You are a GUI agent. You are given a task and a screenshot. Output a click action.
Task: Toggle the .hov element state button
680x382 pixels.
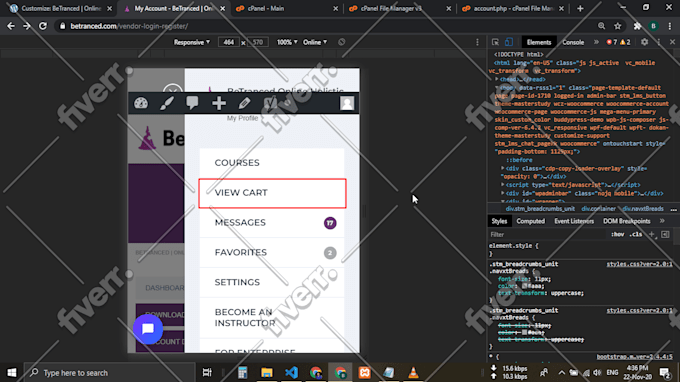pyautogui.click(x=617, y=235)
